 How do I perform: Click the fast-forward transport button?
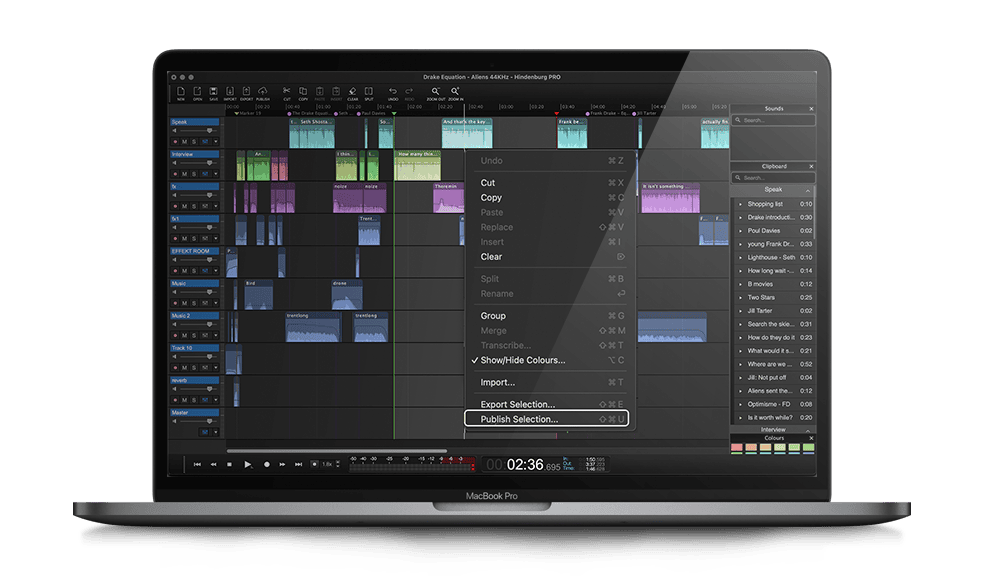coord(282,464)
